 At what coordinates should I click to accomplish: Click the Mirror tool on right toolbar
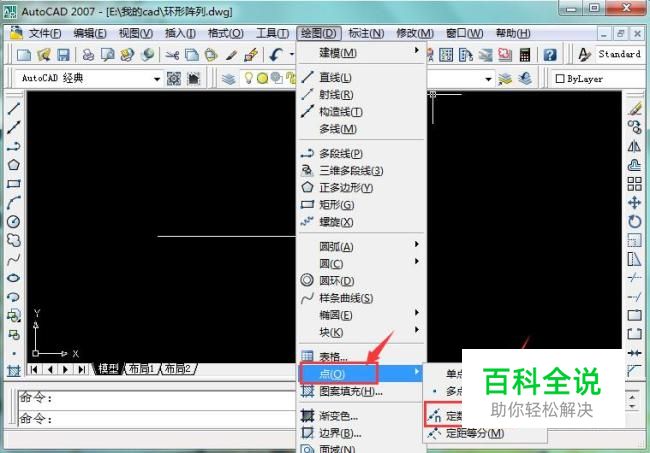coord(635,146)
